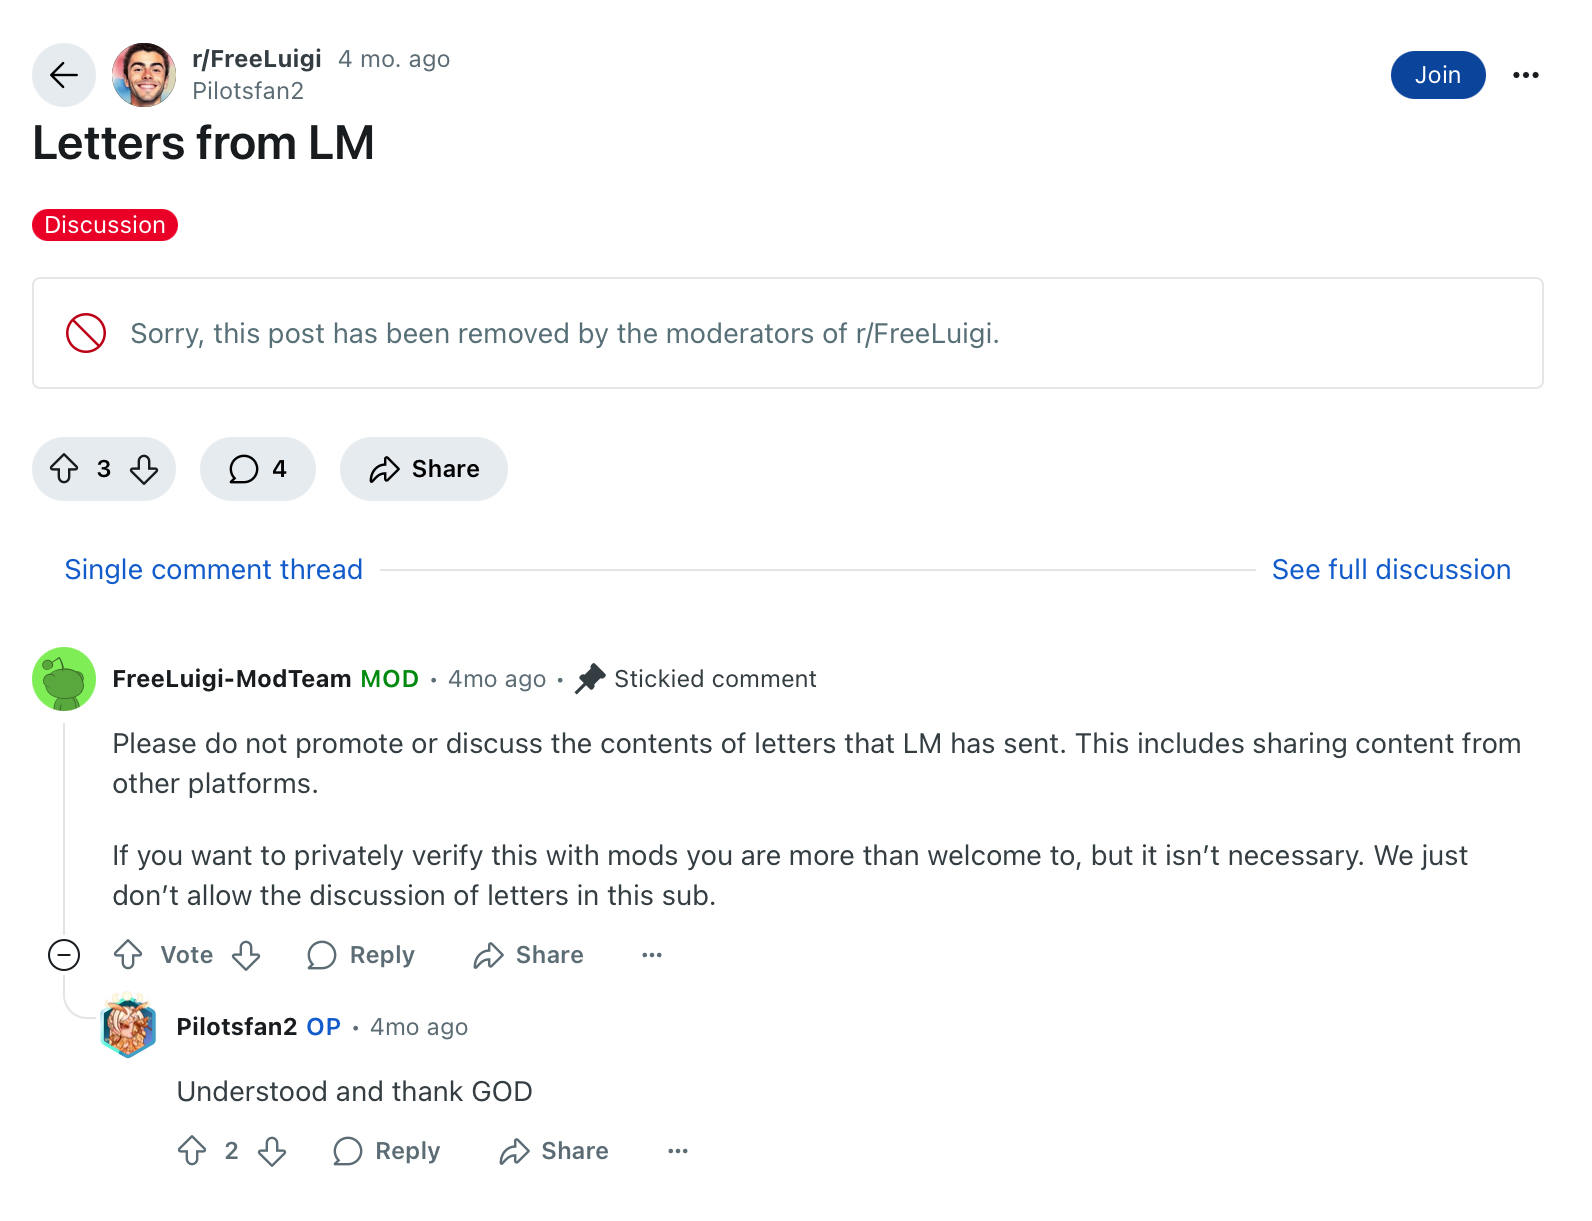Go back using the arrow button
The height and width of the screenshot is (1221, 1592).
point(64,75)
